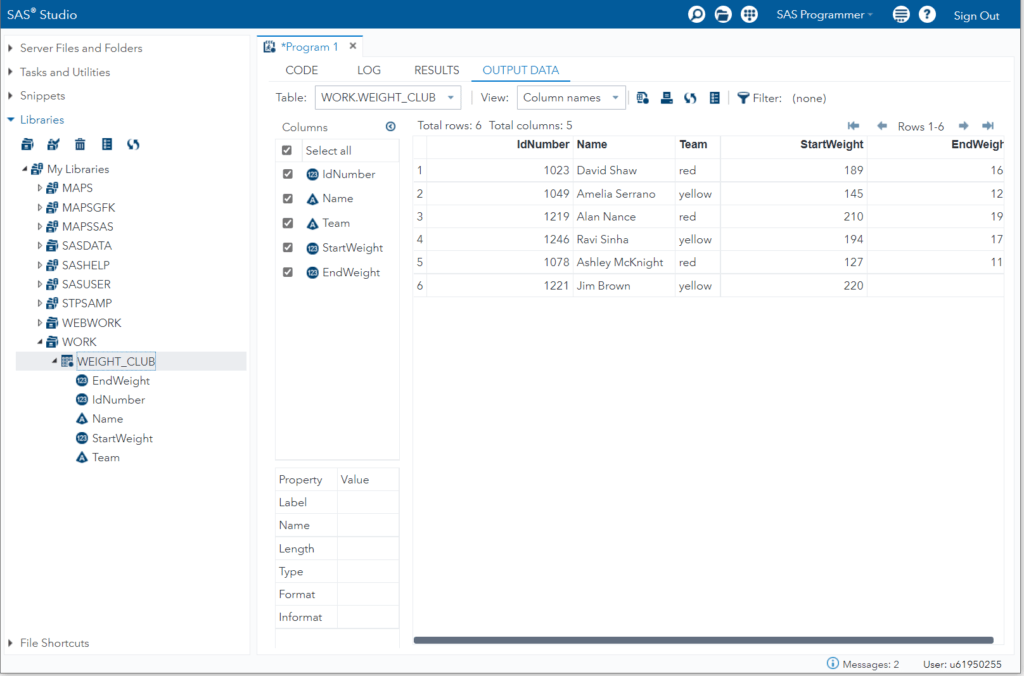Select the *Program 1 tab

(x=310, y=46)
